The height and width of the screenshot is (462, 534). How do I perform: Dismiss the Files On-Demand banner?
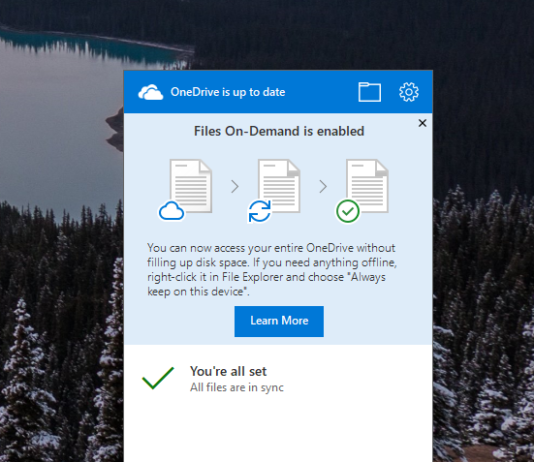tap(422, 123)
